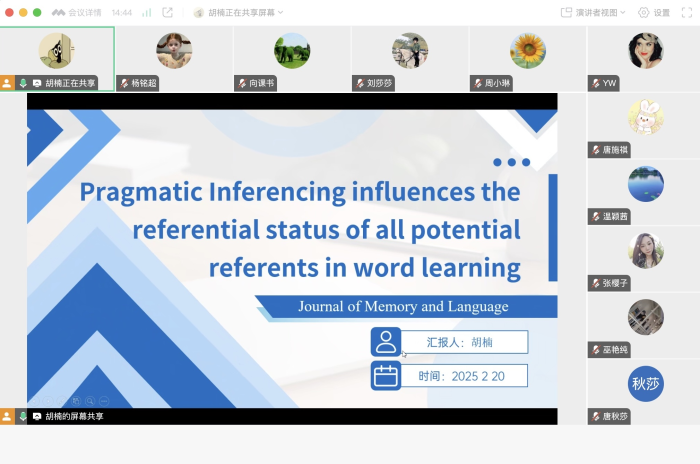Click the 秋莎 avatar circle
The image size is (700, 464).
pos(645,384)
